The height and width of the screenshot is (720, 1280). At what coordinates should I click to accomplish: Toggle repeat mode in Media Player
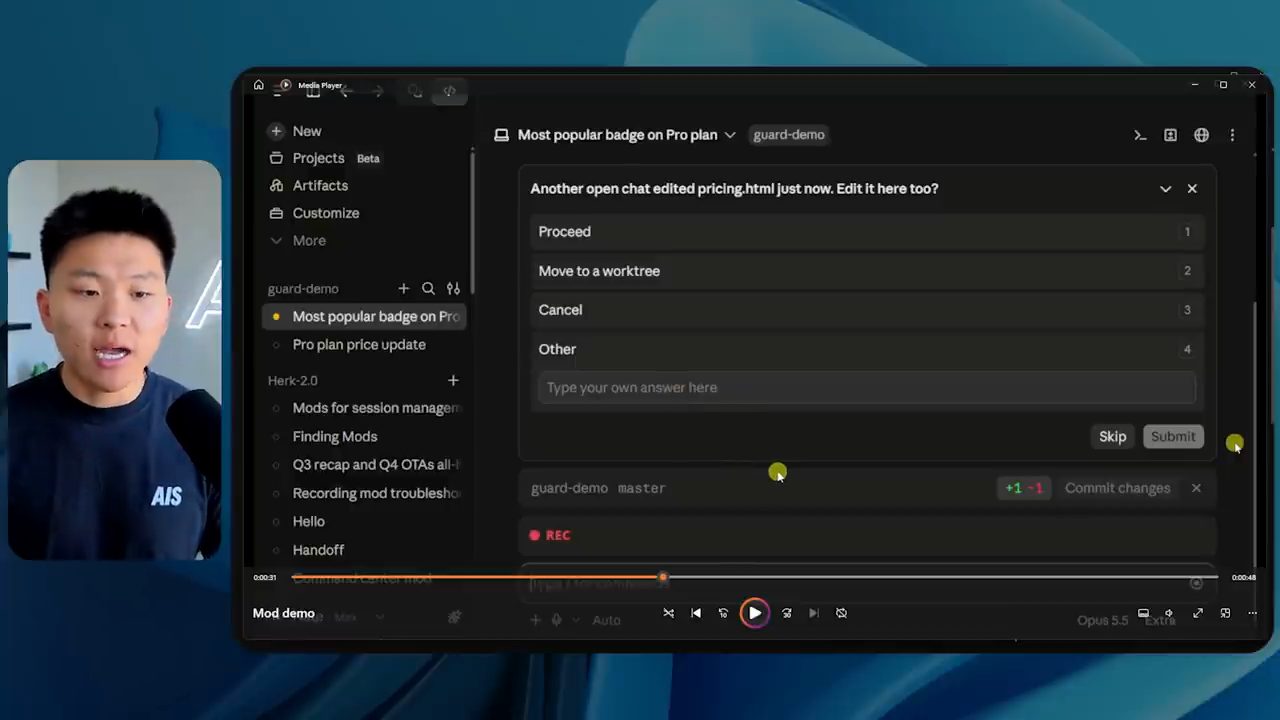[x=841, y=613]
